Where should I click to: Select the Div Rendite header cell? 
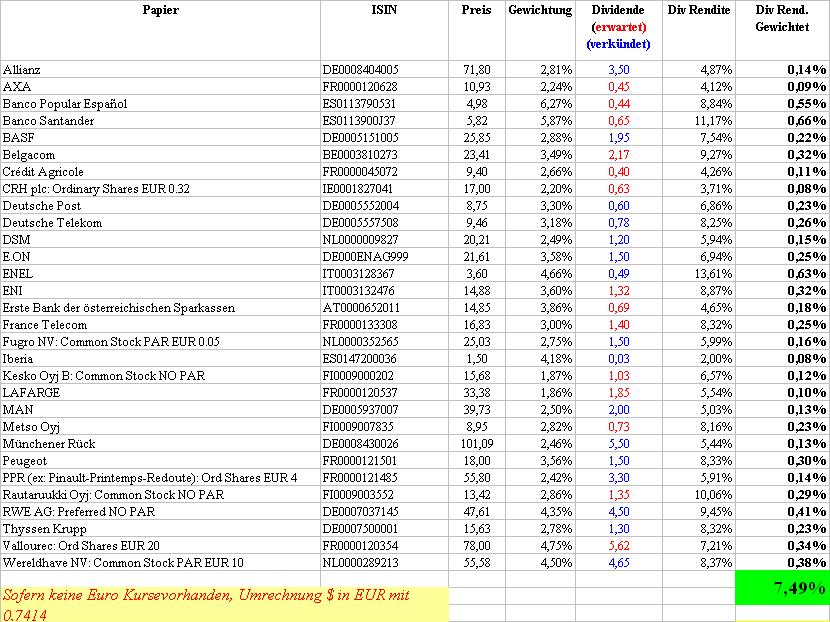[699, 30]
